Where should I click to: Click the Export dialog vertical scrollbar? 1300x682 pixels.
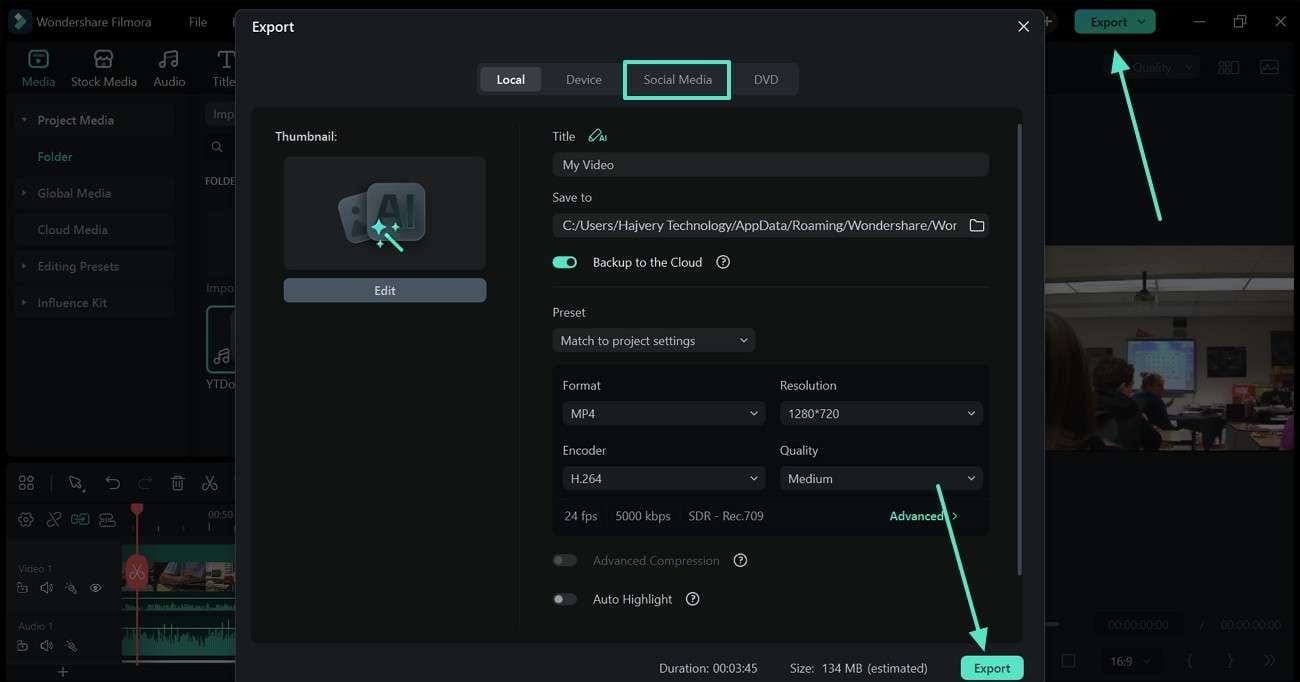point(1018,350)
